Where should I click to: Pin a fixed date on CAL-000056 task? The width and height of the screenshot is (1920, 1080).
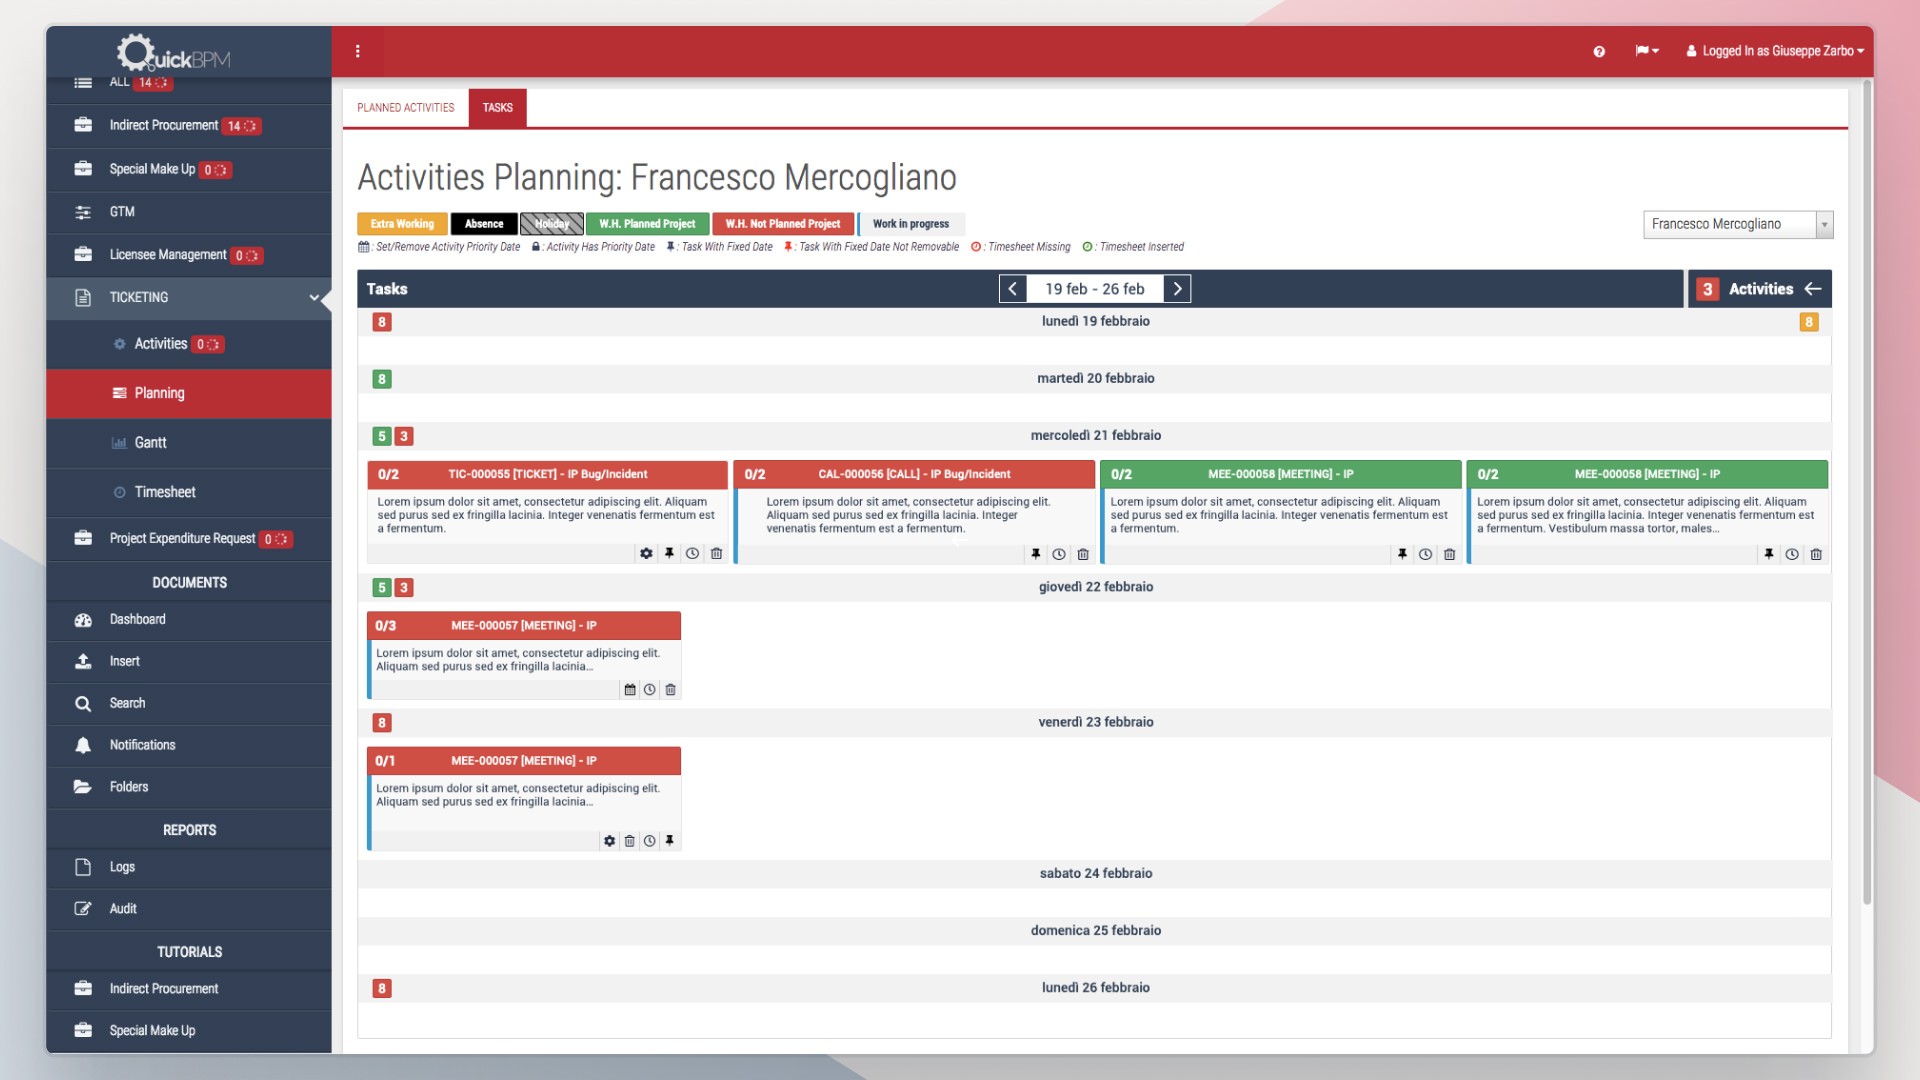[x=1035, y=553]
